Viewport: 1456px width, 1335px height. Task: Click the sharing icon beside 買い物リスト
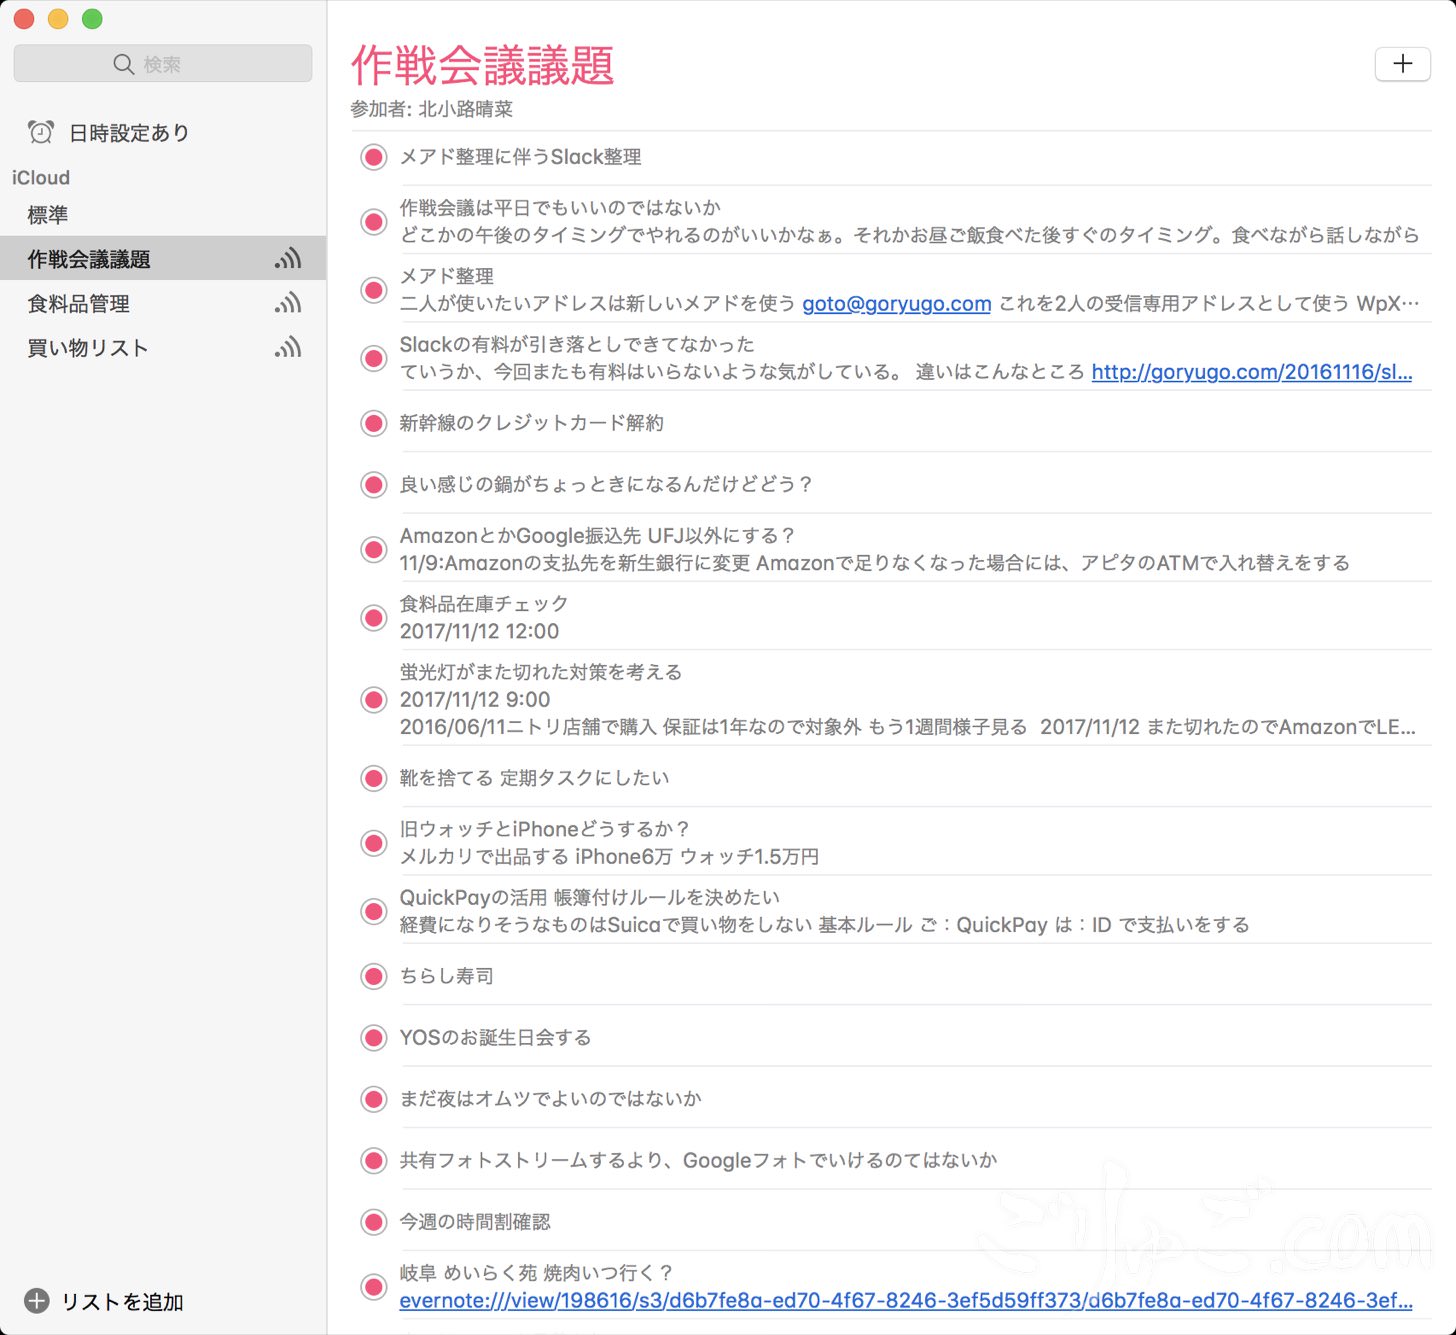coord(288,347)
